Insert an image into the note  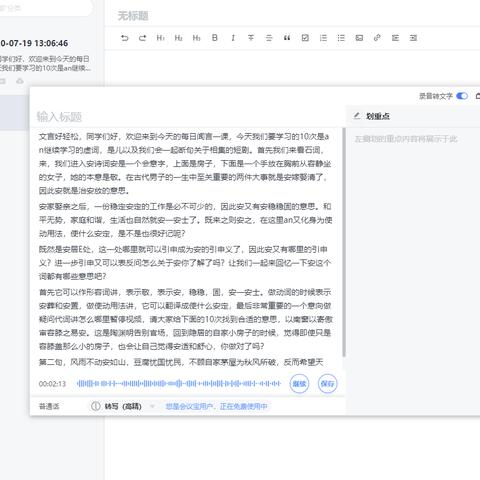(359, 38)
